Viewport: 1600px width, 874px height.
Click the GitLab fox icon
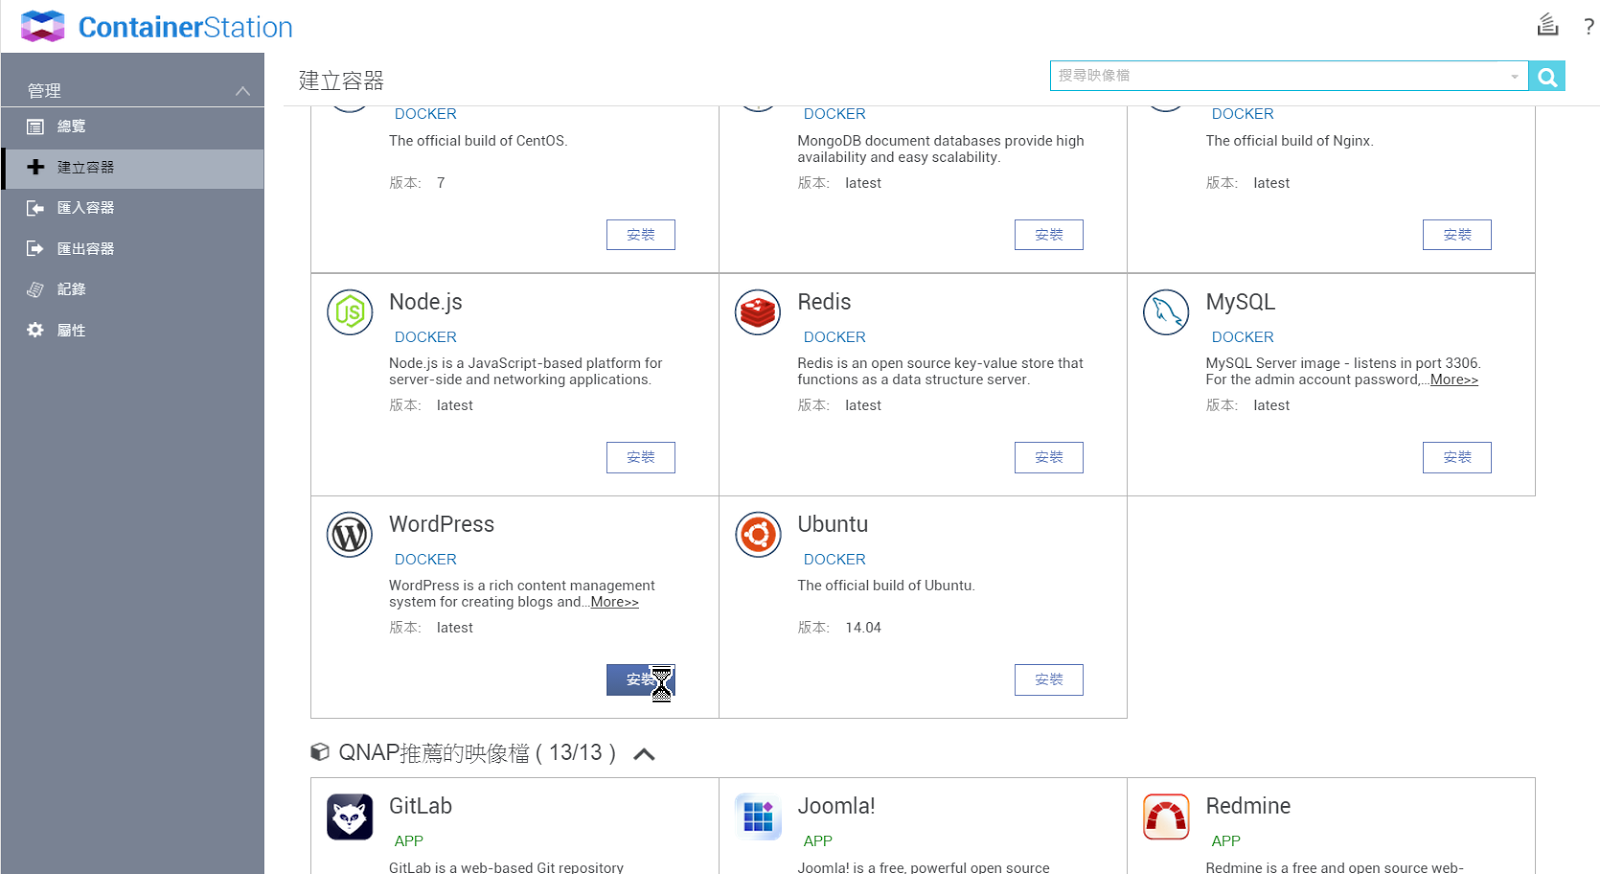[x=350, y=817]
